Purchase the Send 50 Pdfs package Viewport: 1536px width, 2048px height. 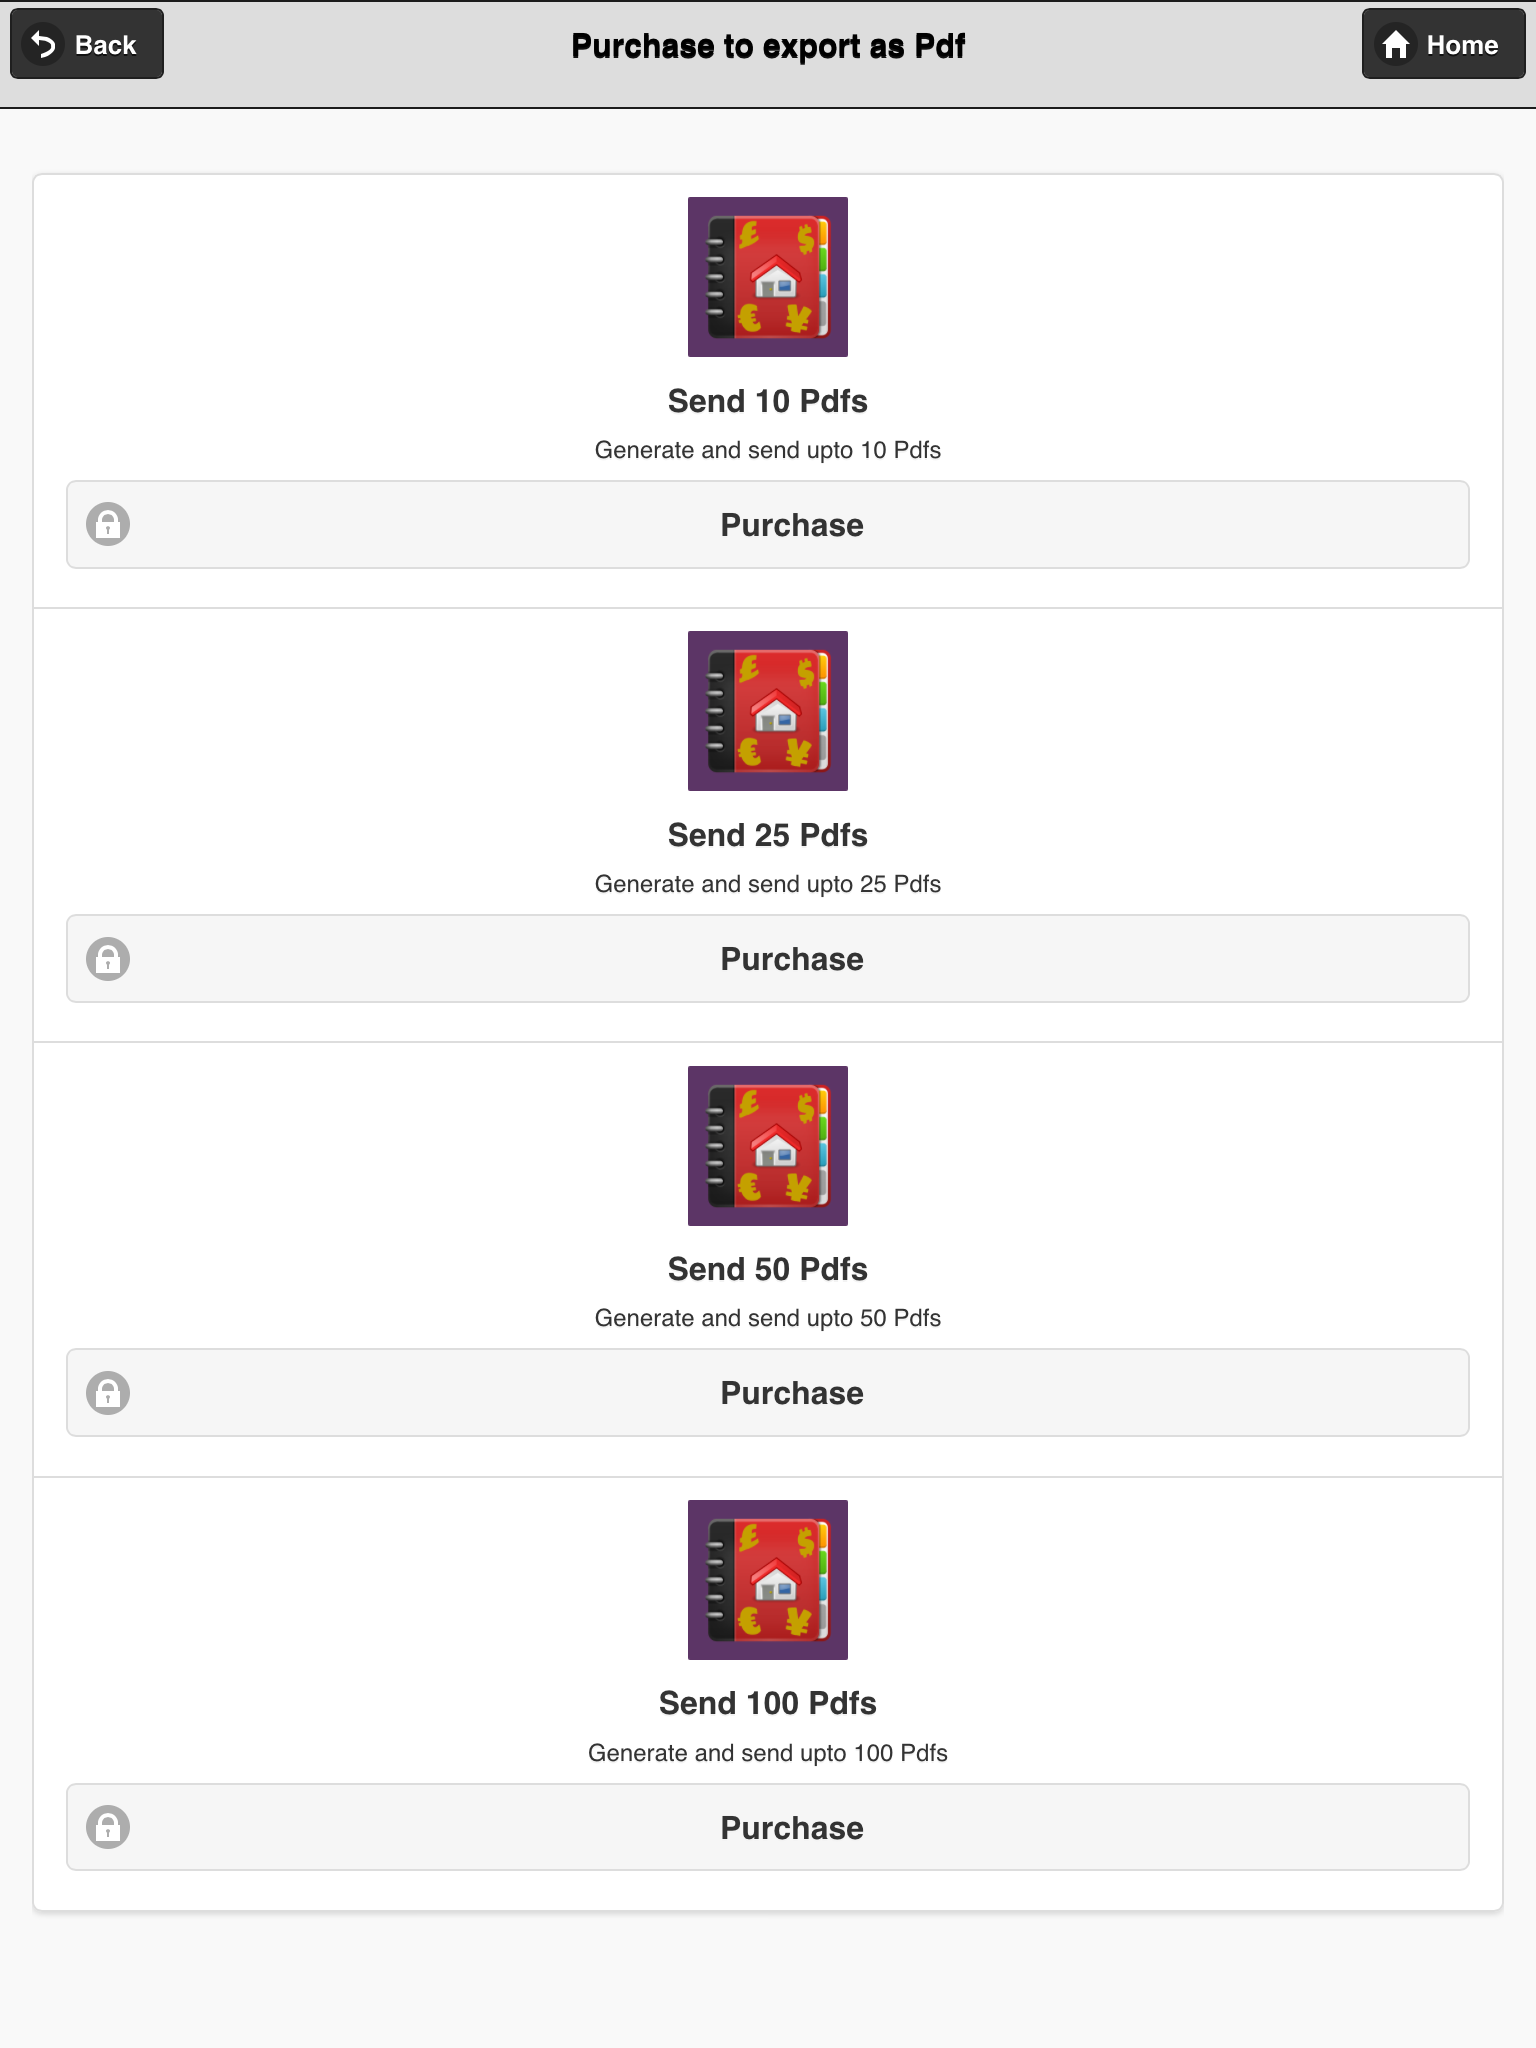tap(768, 1393)
